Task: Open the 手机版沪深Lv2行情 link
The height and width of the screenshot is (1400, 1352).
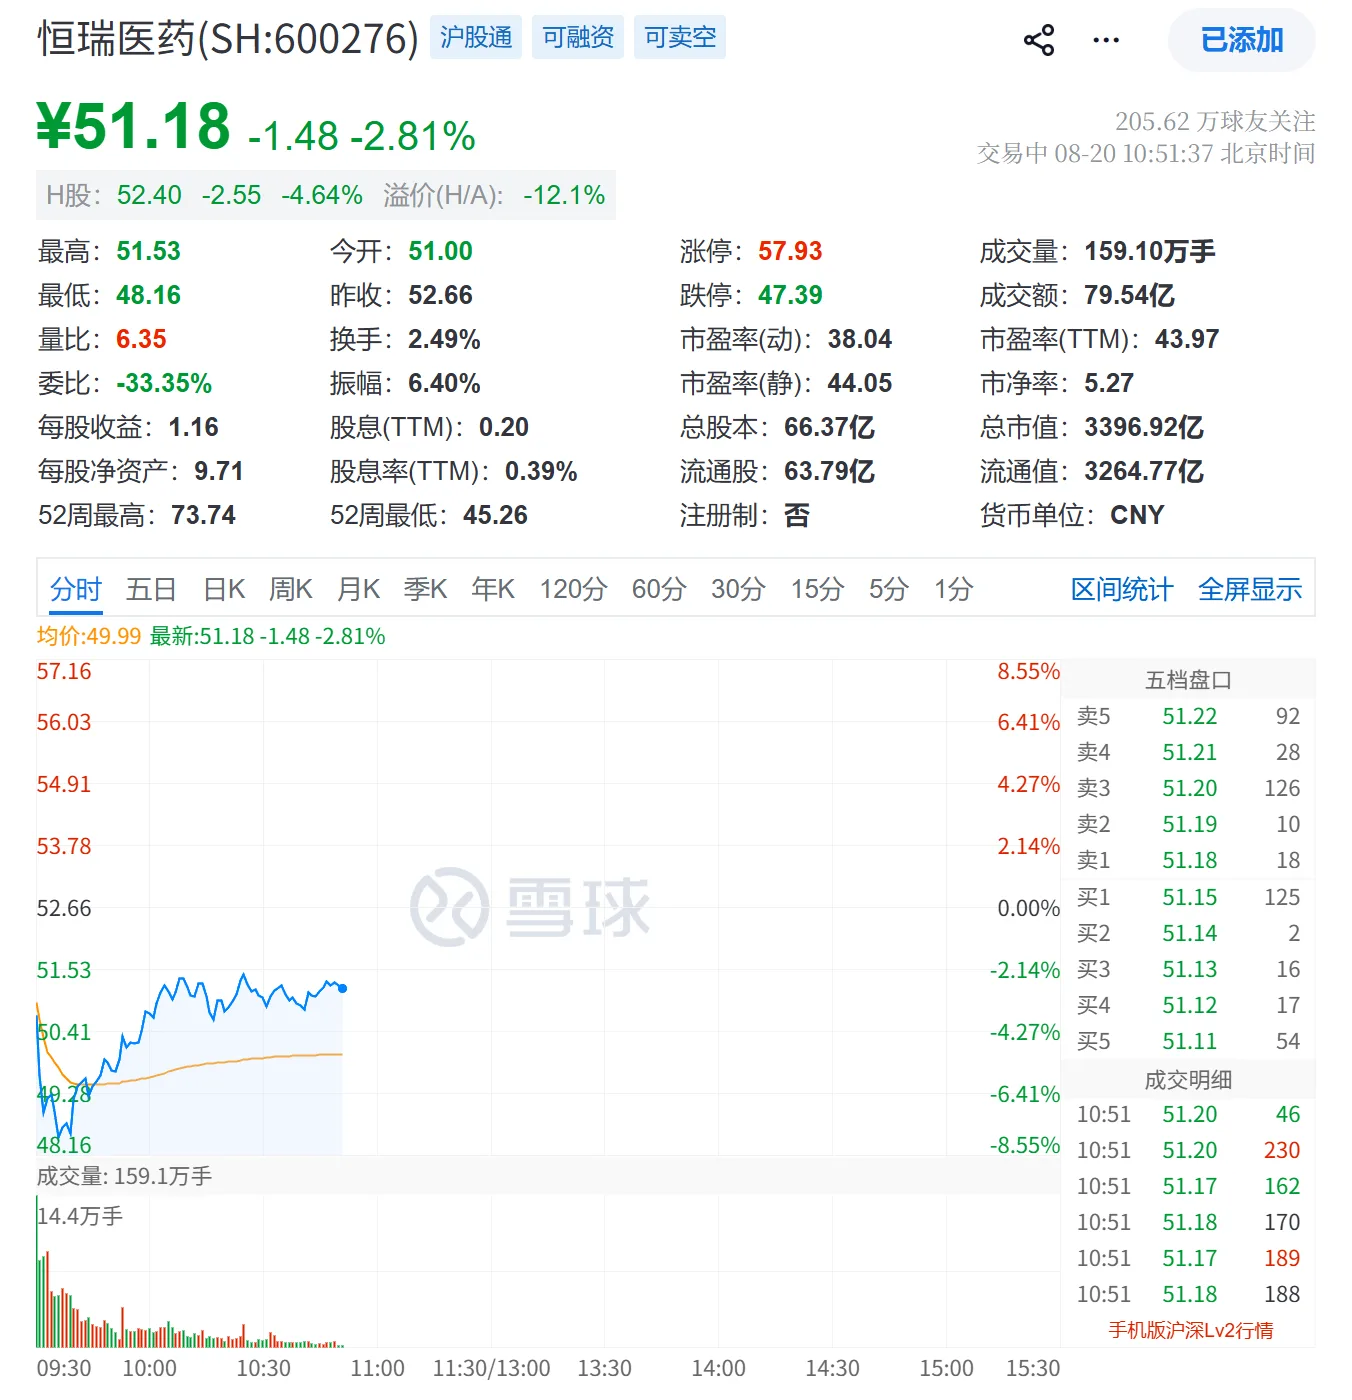Action: coord(1191,1330)
